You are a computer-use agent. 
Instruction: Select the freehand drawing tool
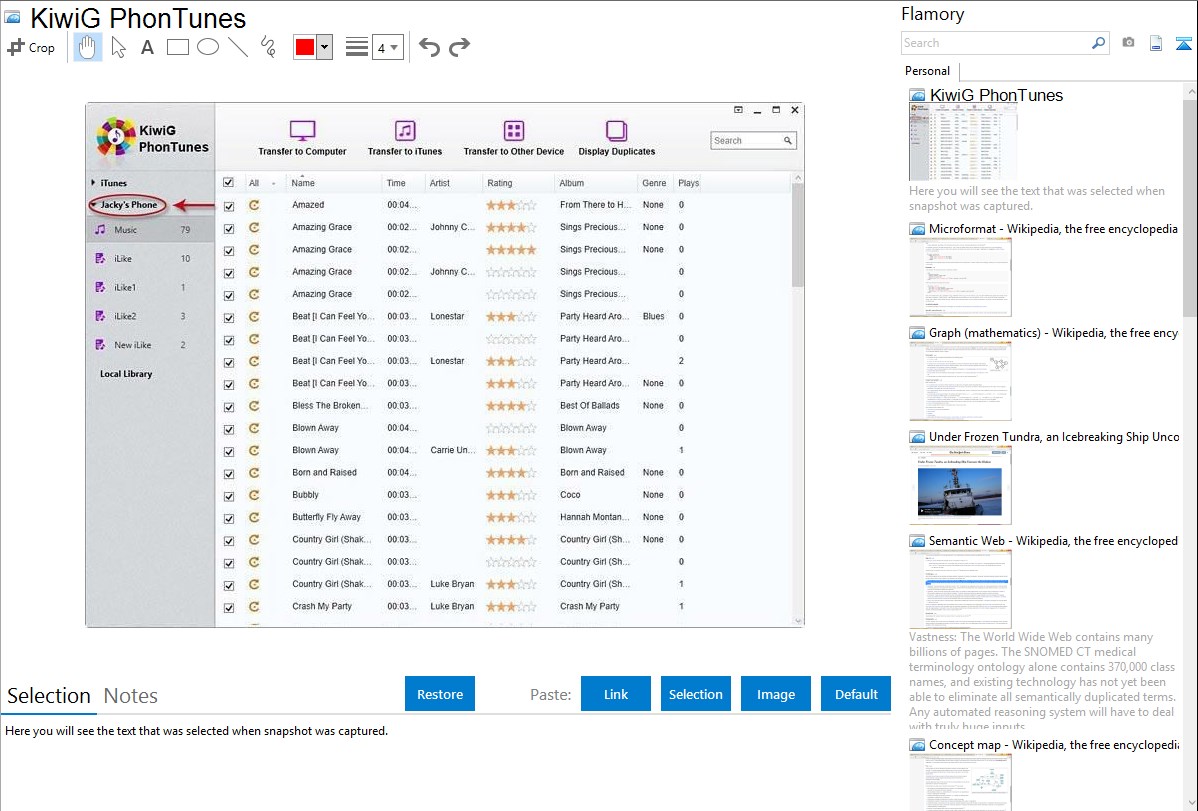point(268,47)
